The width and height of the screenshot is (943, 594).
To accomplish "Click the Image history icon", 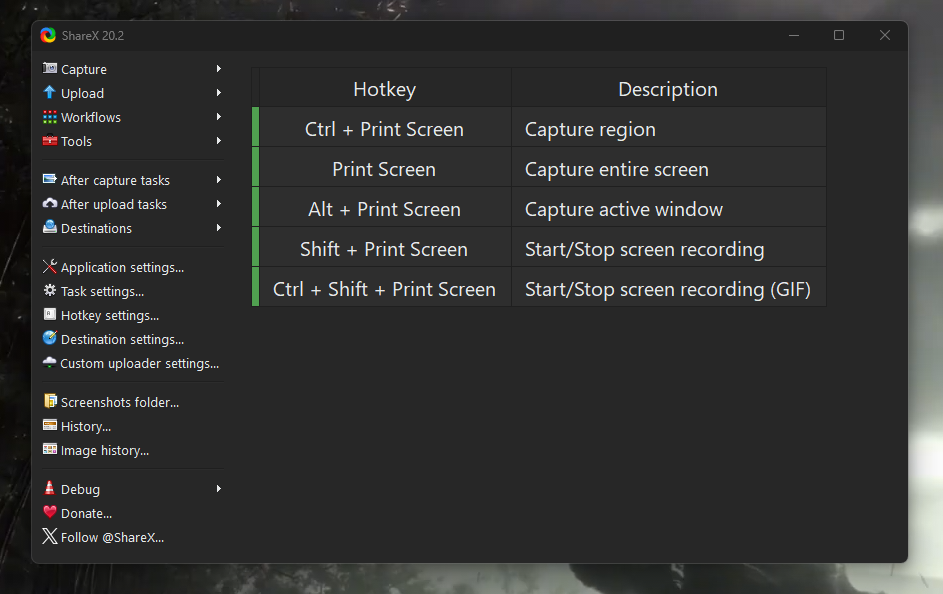I will tap(50, 449).
